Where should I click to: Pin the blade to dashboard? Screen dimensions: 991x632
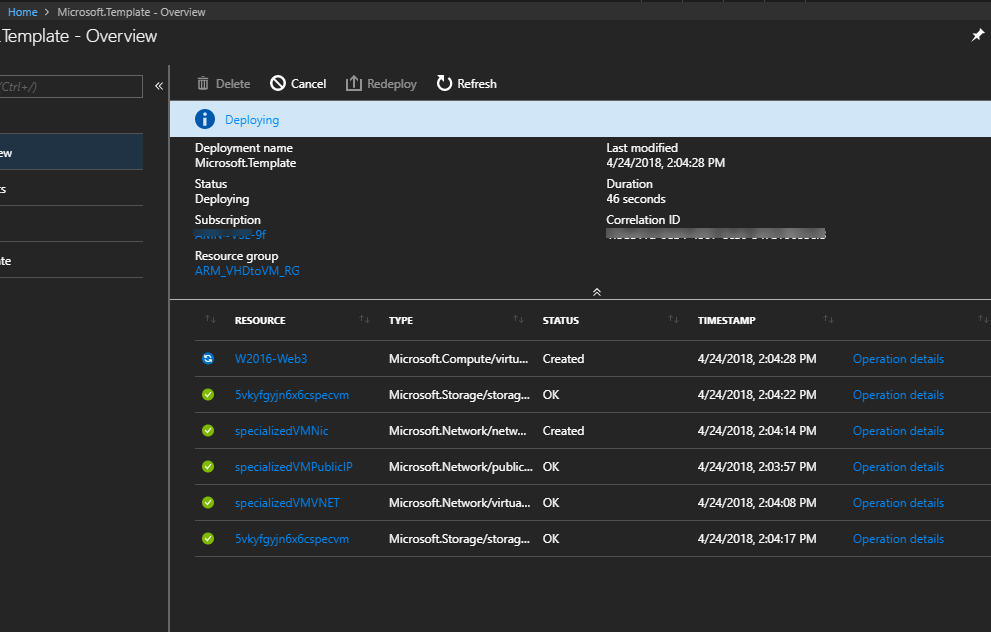(977, 35)
